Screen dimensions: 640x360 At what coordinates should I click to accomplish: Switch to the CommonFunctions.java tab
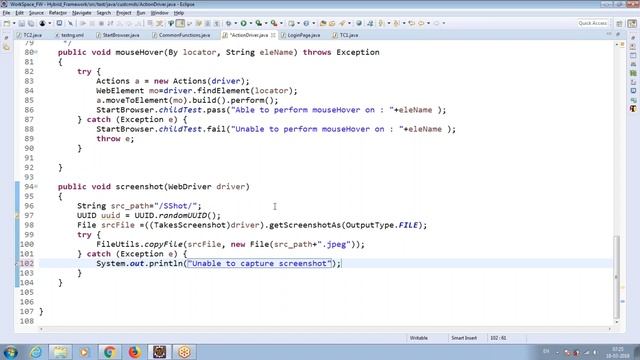pyautogui.click(x=181, y=35)
